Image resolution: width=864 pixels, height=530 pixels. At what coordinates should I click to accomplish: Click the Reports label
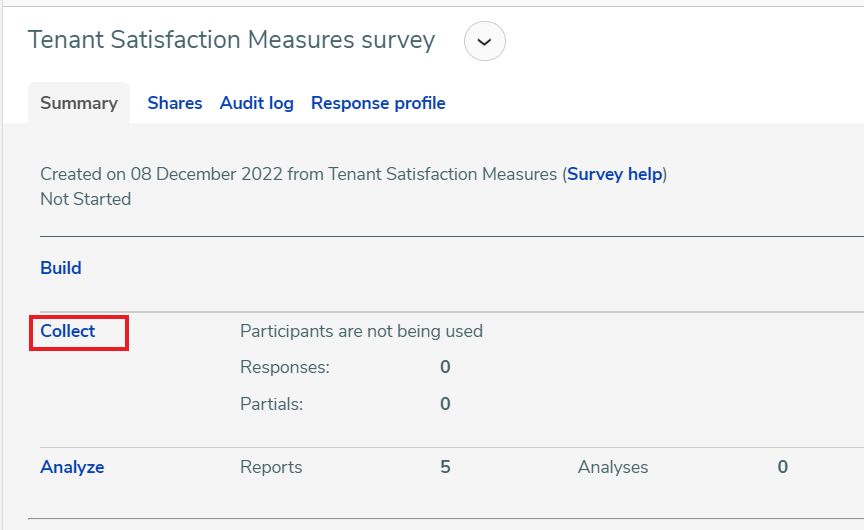tap(271, 467)
